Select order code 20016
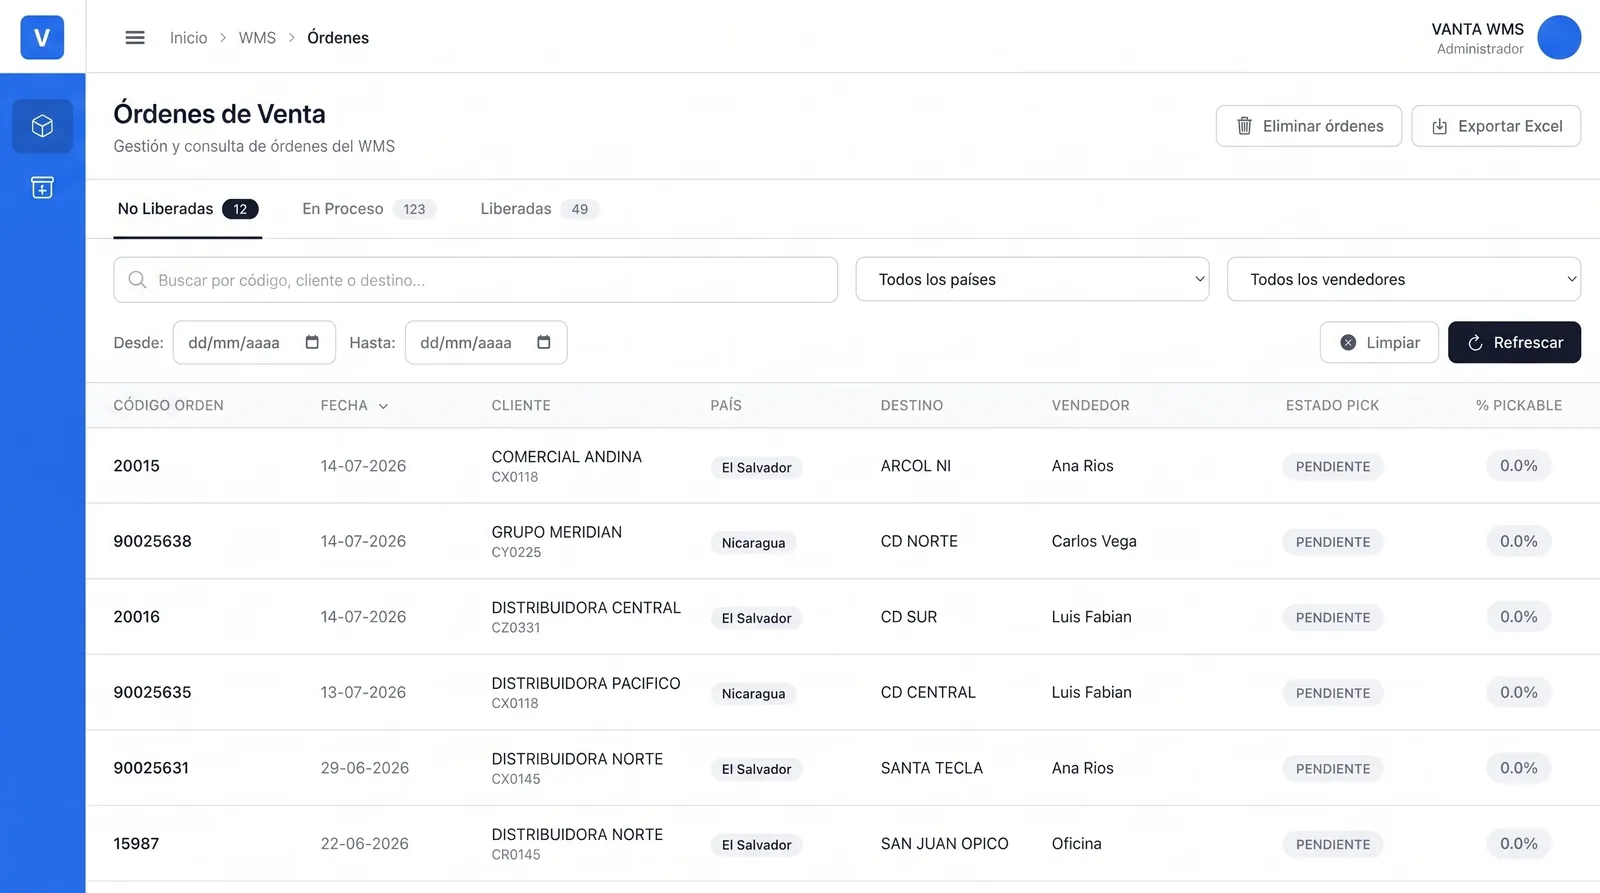The image size is (1600, 893). [x=136, y=617]
